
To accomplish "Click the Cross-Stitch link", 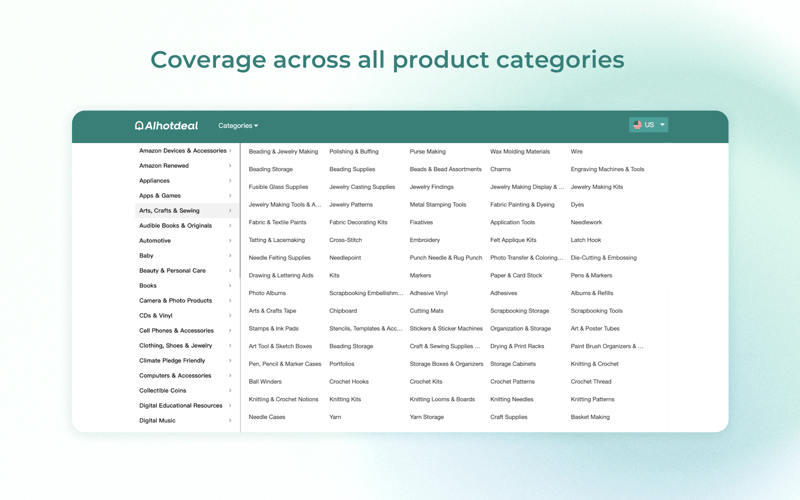I will [345, 240].
